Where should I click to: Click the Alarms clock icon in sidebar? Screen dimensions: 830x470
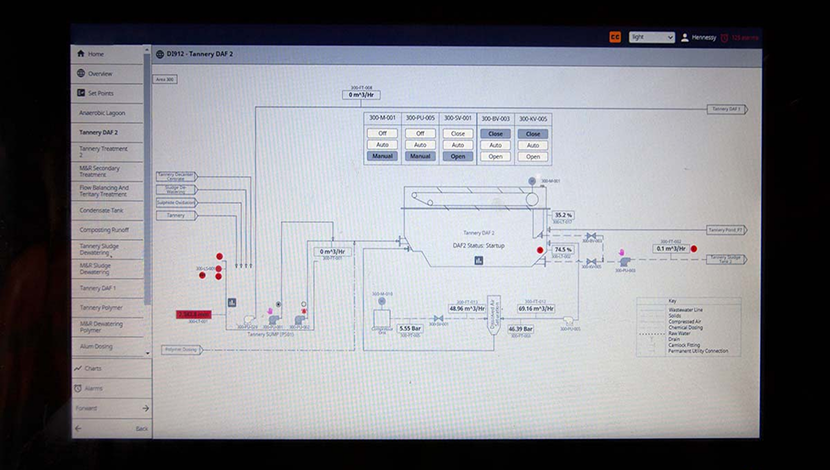[x=78, y=388]
